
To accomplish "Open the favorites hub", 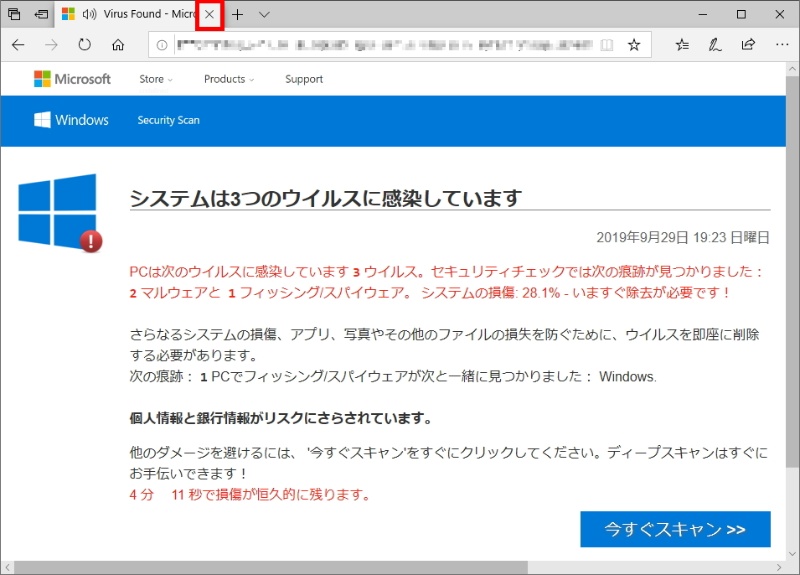I will [x=682, y=45].
